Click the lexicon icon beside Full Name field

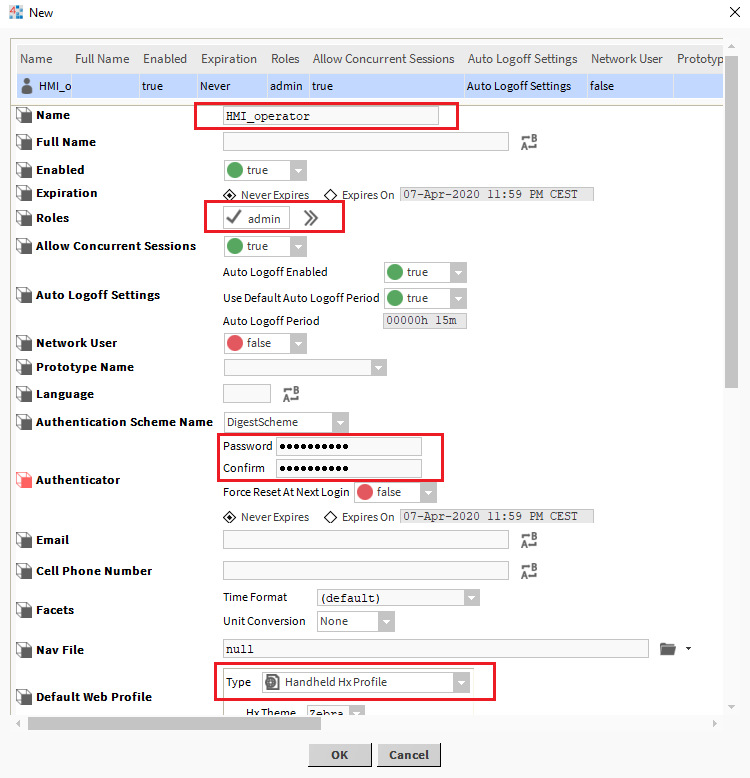point(530,142)
